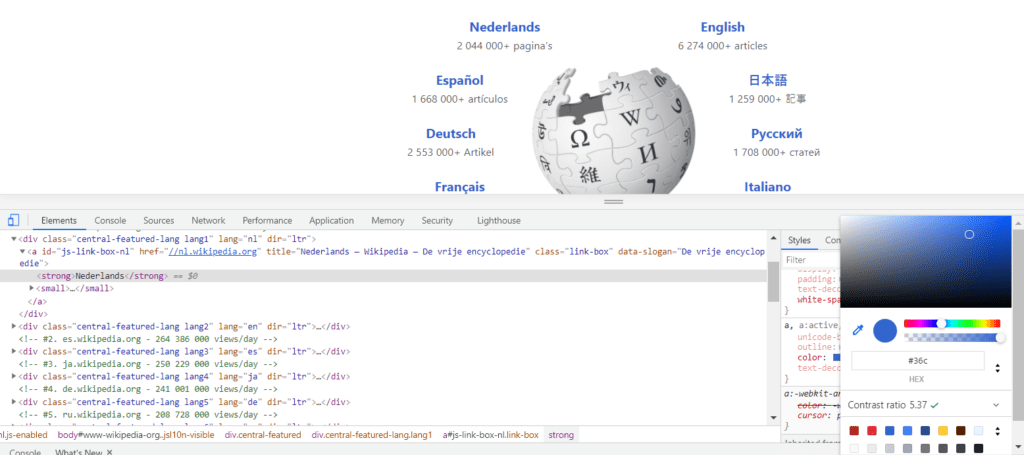Select the strong Nederlands element row

click(x=383, y=276)
